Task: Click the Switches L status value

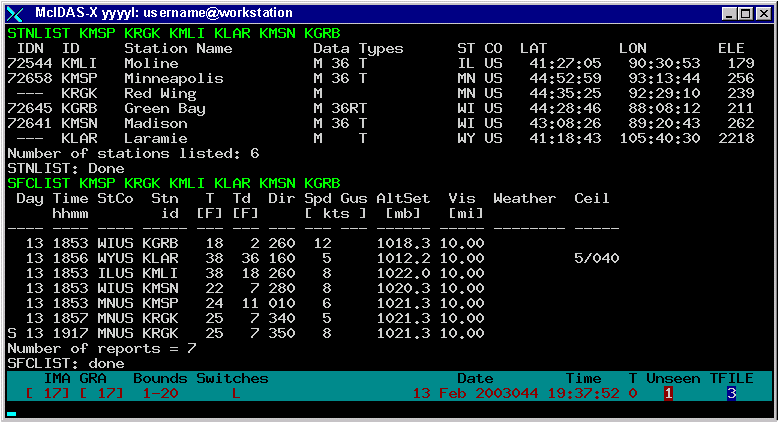Action: coord(234,393)
